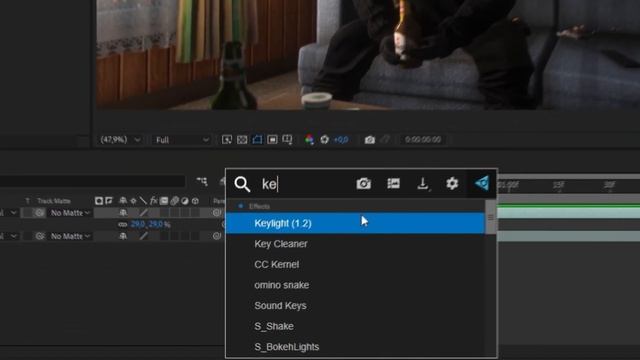Open Show Channel color management icon
The width and height of the screenshot is (640, 360).
[309, 140]
